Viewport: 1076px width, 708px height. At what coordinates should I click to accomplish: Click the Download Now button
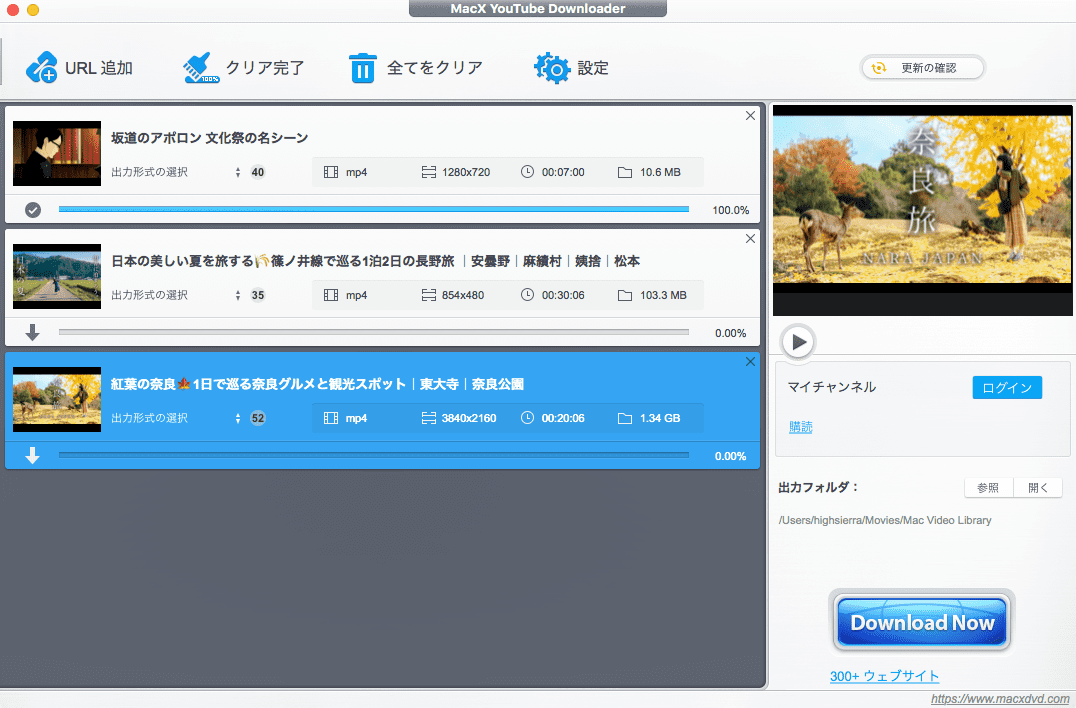pos(922,622)
